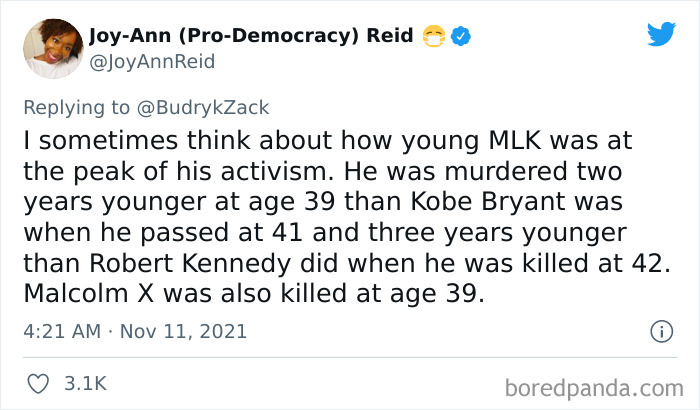Click the mask emoji beside the name
Screen dimensions: 700x410
coord(433,36)
